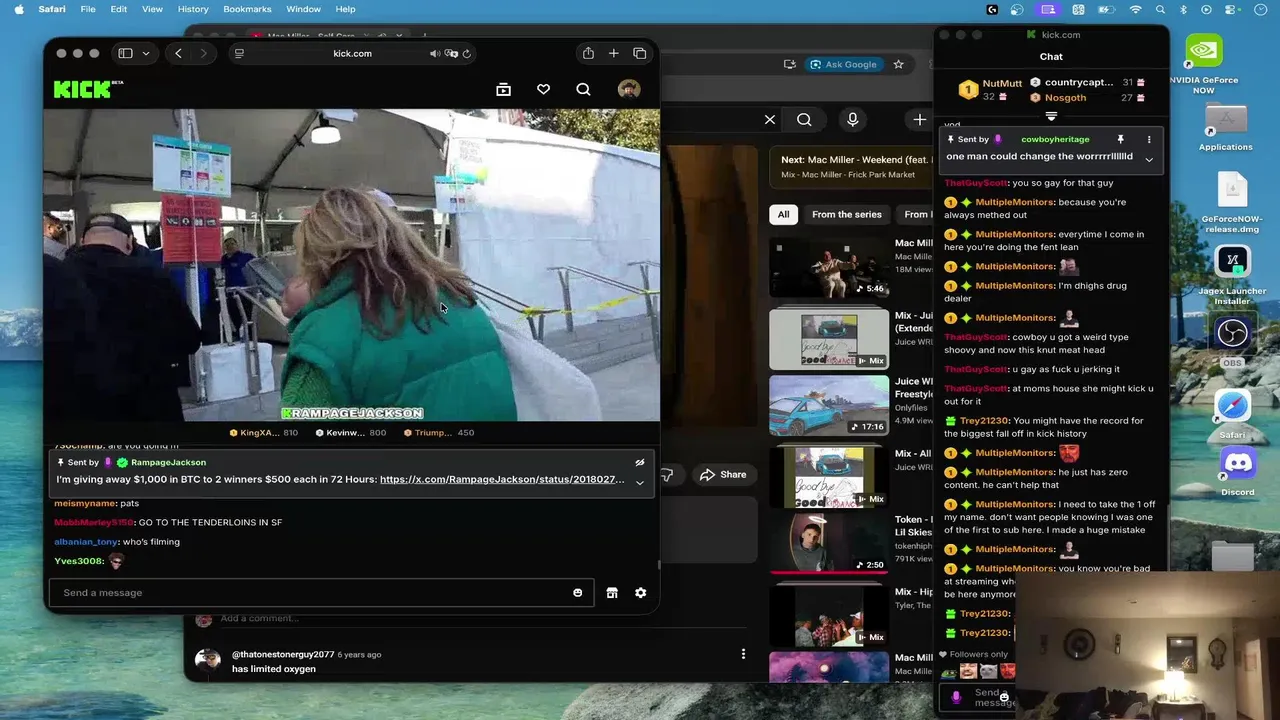Expand the cowboyheritage pinned message chevron
Screen dimensions: 1280x720
tap(1149, 159)
